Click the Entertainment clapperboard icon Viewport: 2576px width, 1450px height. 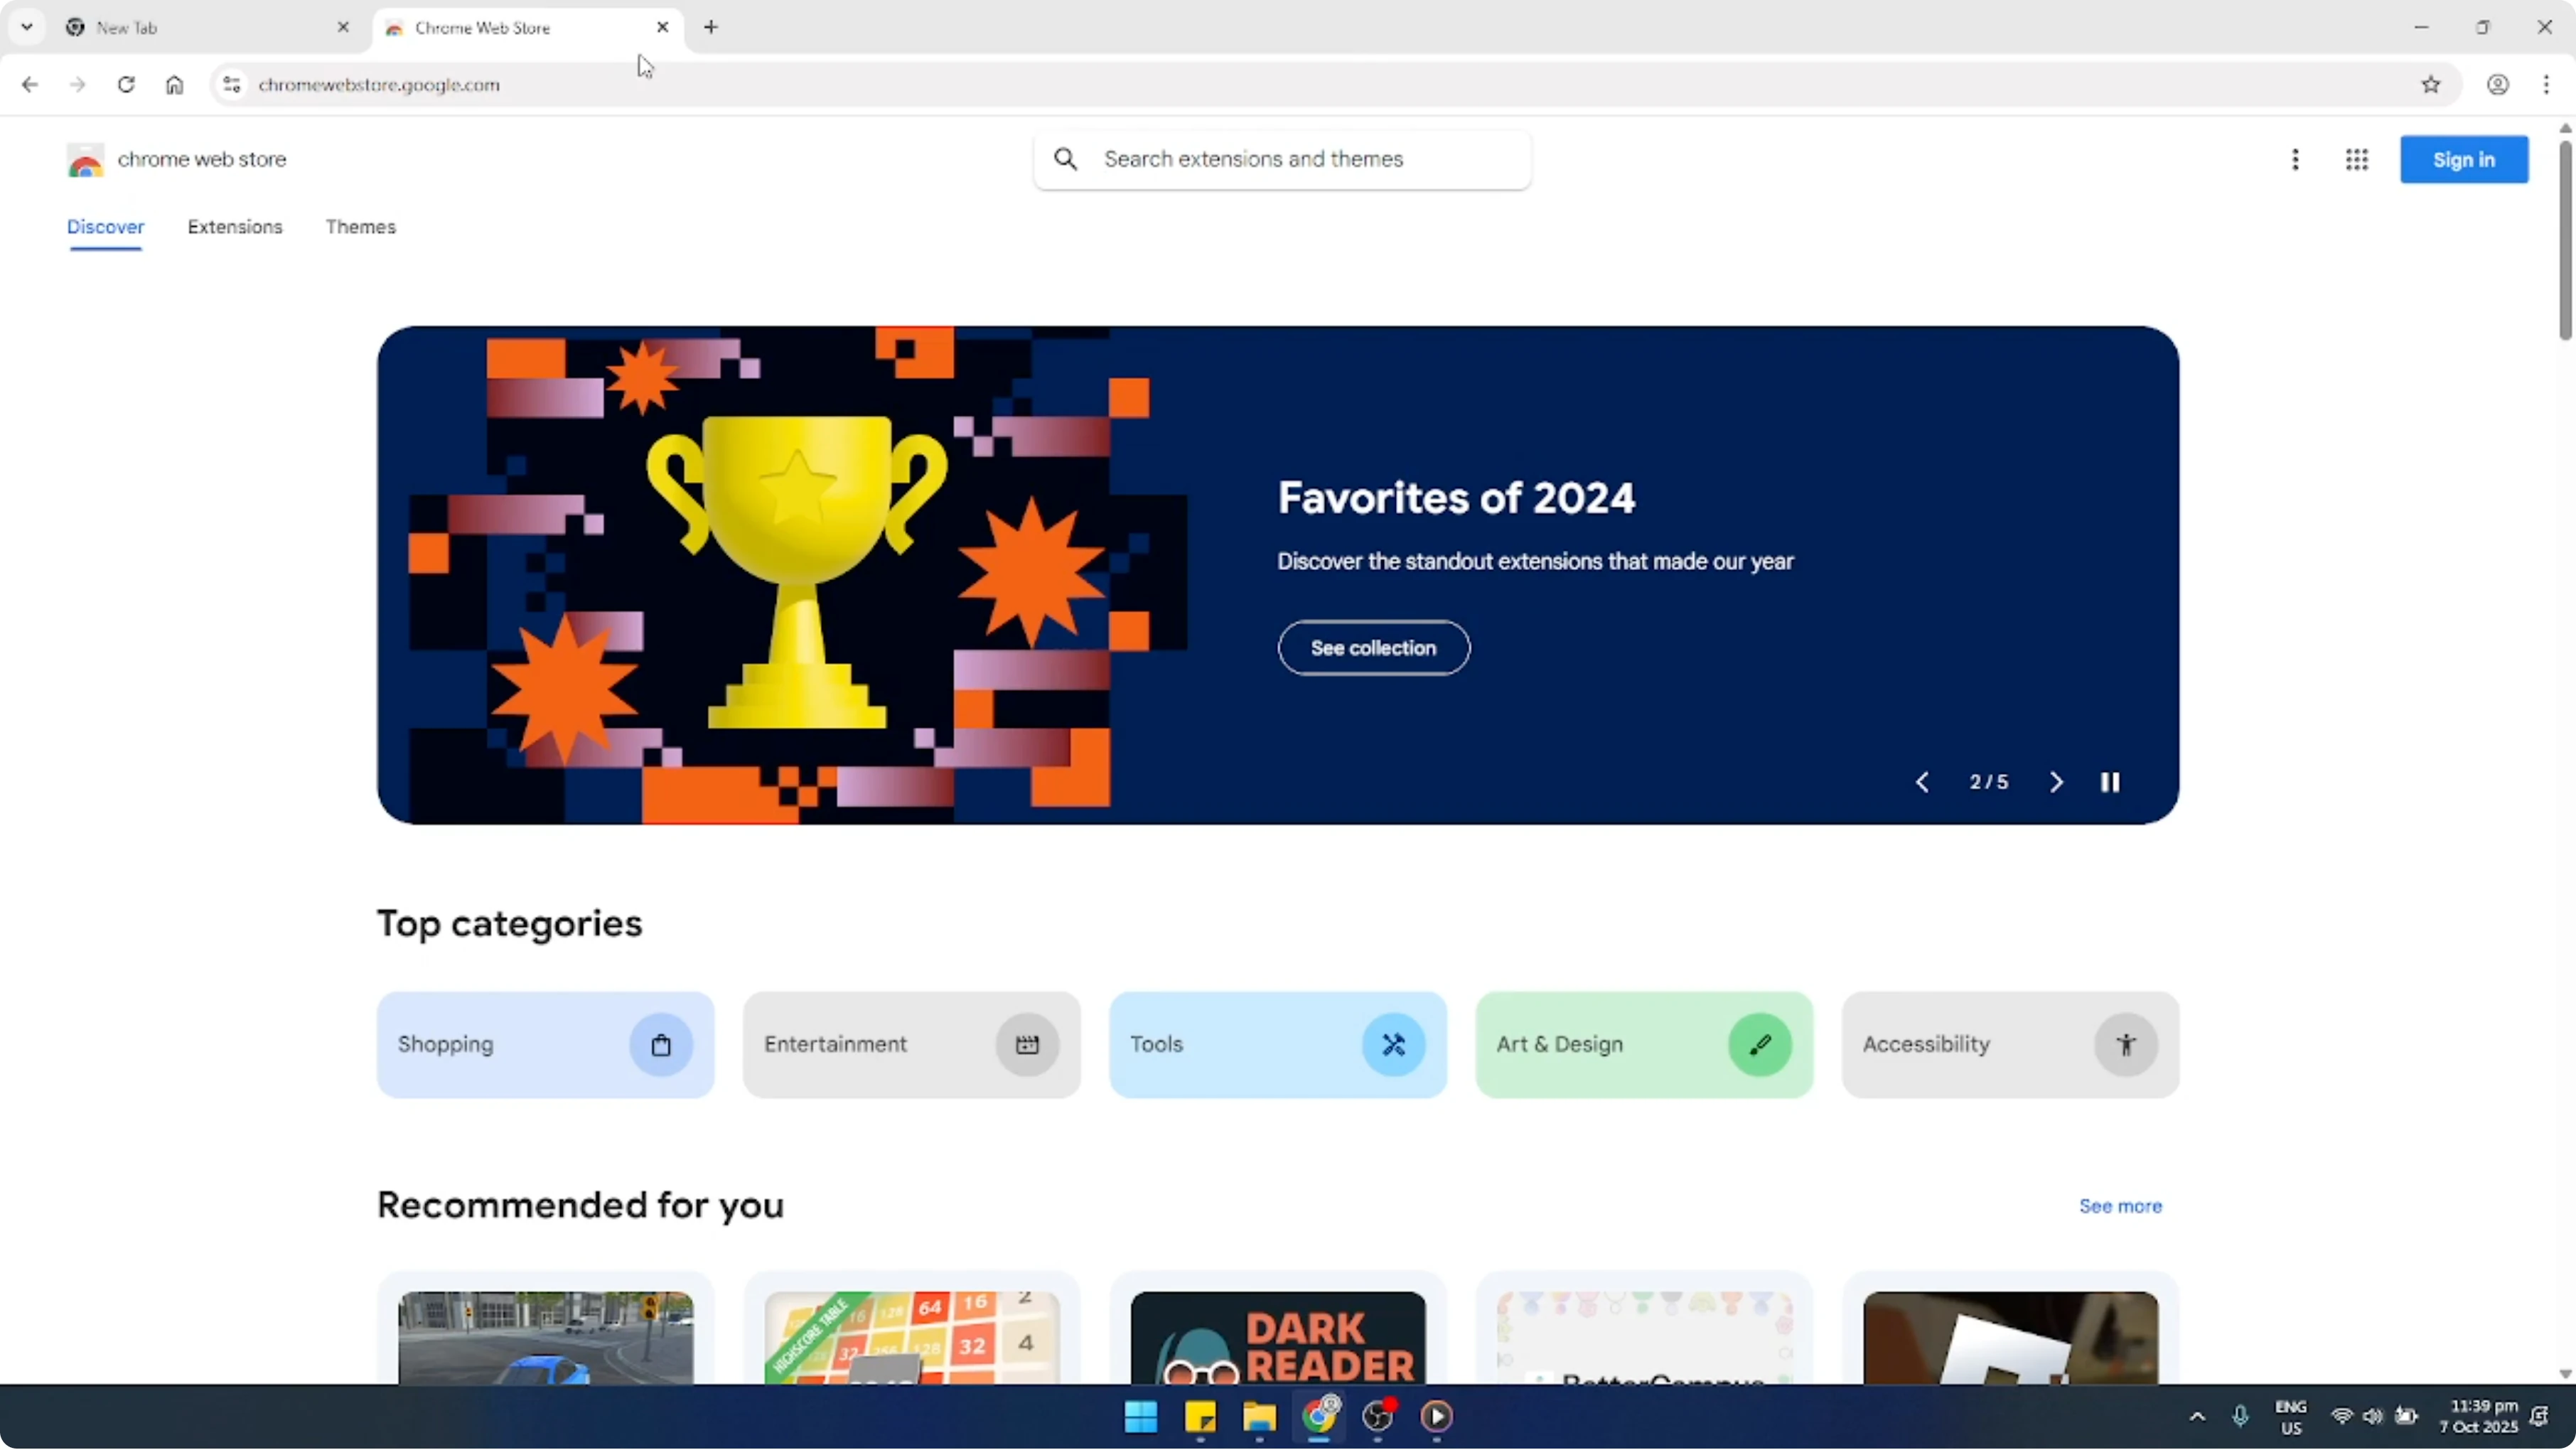point(1027,1045)
